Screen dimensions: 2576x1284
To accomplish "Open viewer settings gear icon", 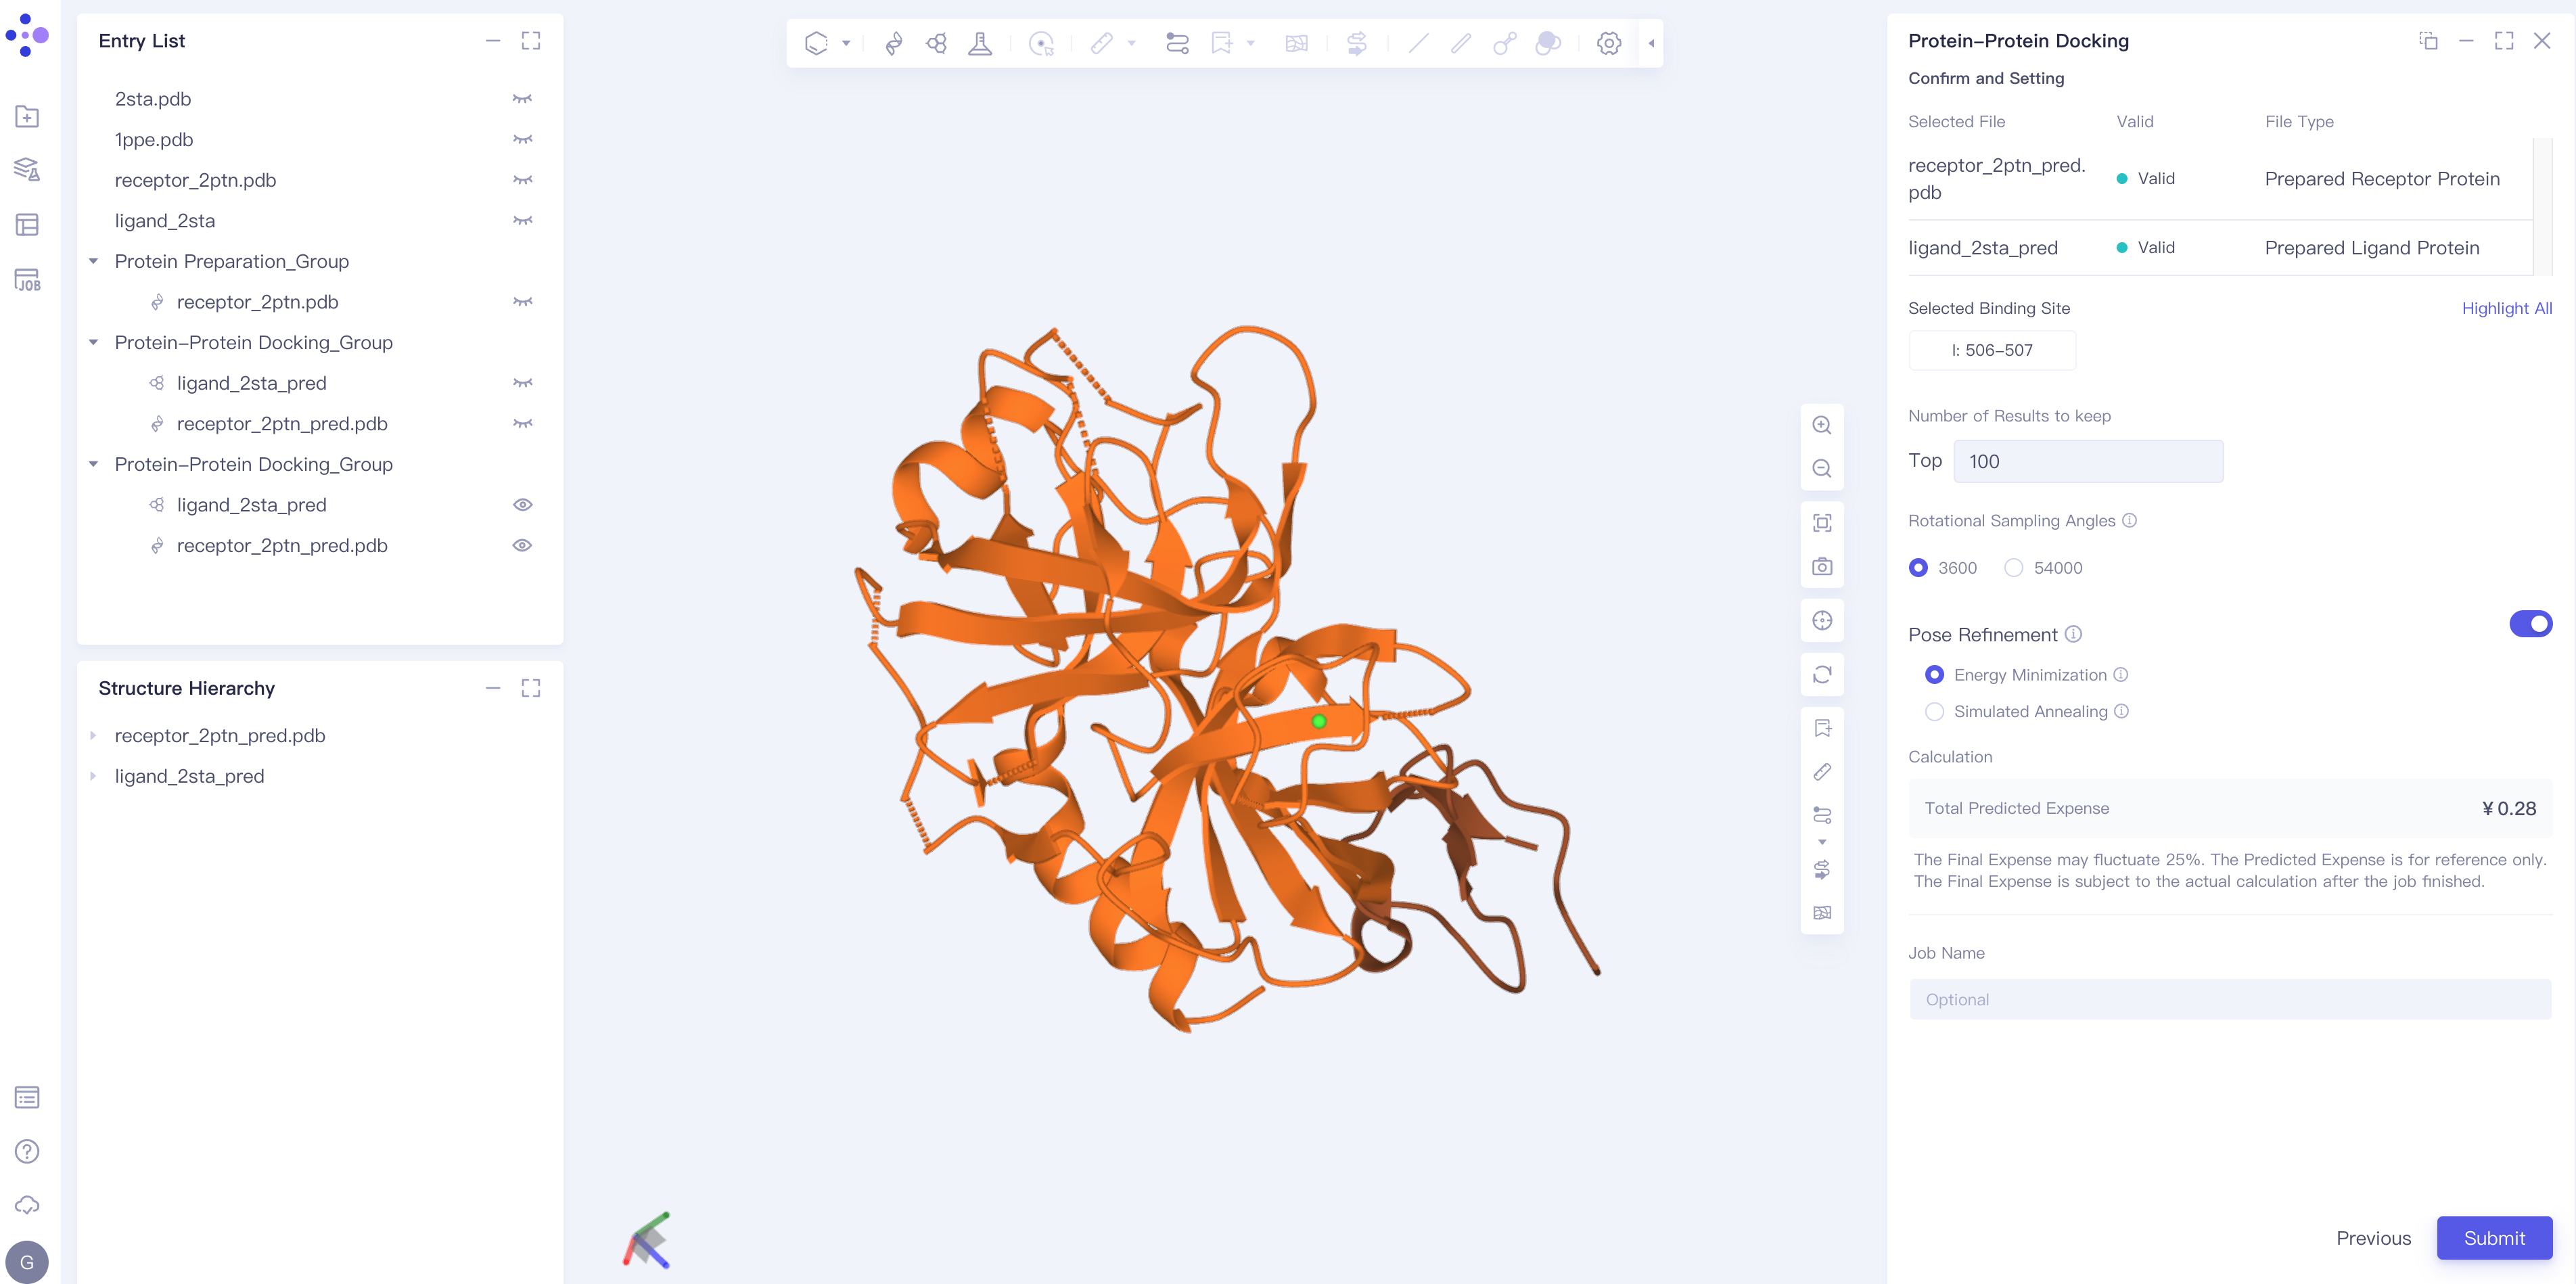I will coord(1609,43).
